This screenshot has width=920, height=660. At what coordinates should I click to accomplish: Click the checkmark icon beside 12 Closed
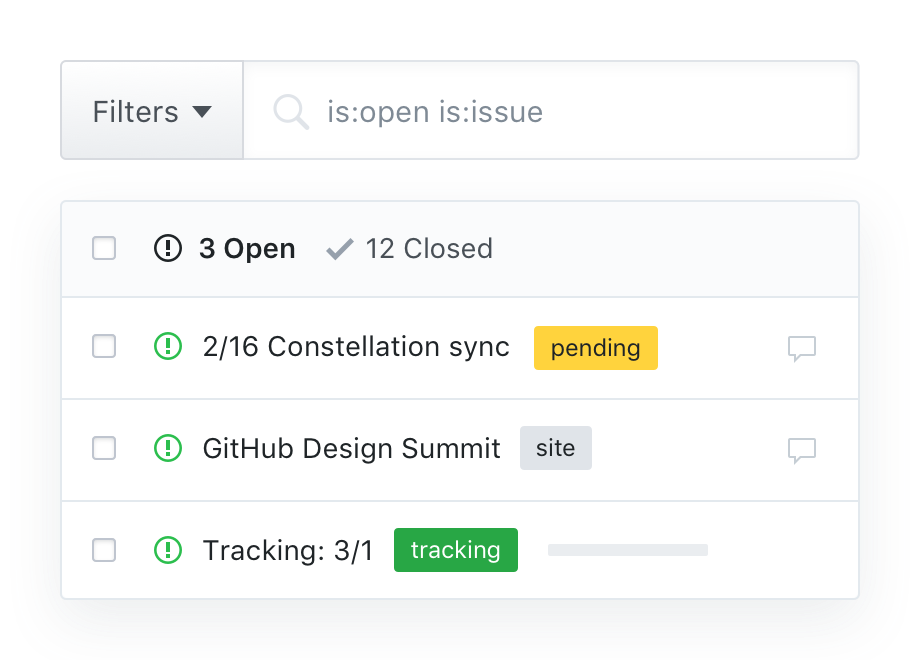click(340, 247)
